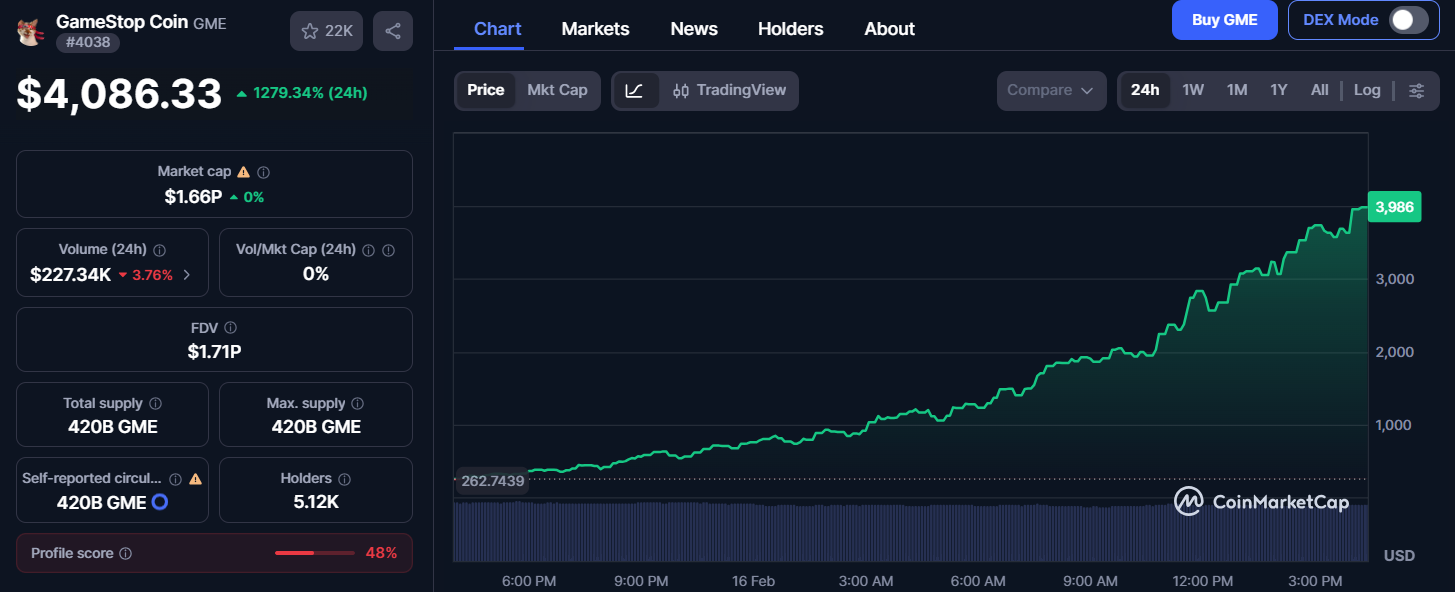Toggle DEX Mode switch

tap(1408, 20)
